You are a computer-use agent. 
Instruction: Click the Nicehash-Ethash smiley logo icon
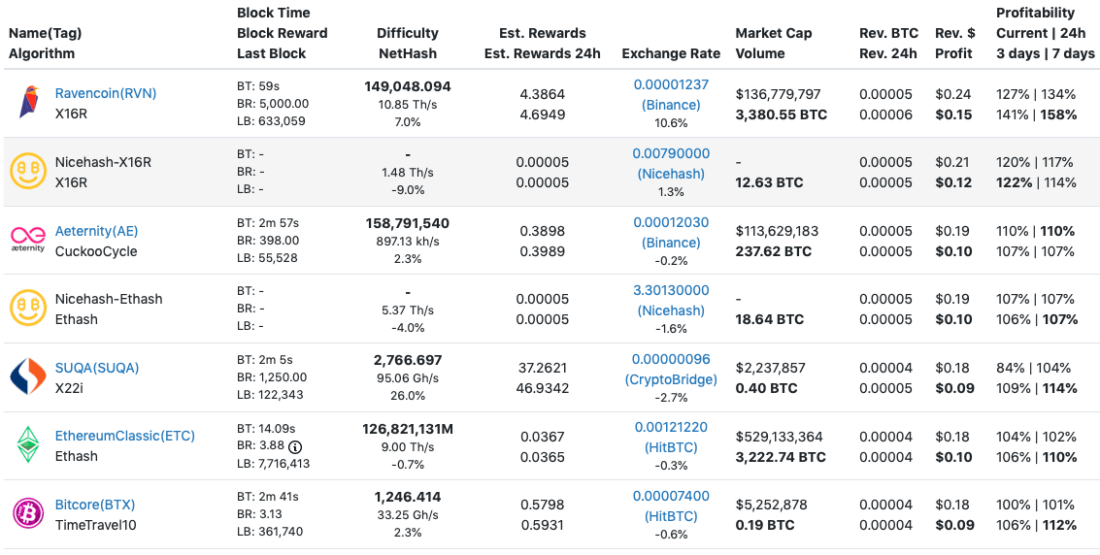[28, 308]
